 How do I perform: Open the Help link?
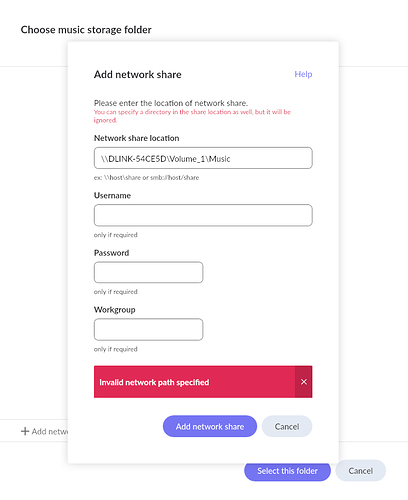303,74
